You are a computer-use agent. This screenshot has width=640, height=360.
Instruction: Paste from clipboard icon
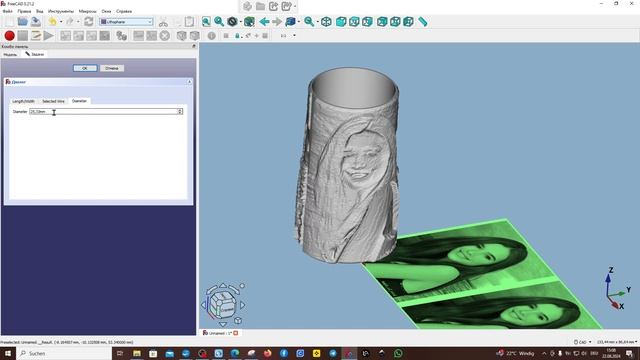[x=189, y=22]
